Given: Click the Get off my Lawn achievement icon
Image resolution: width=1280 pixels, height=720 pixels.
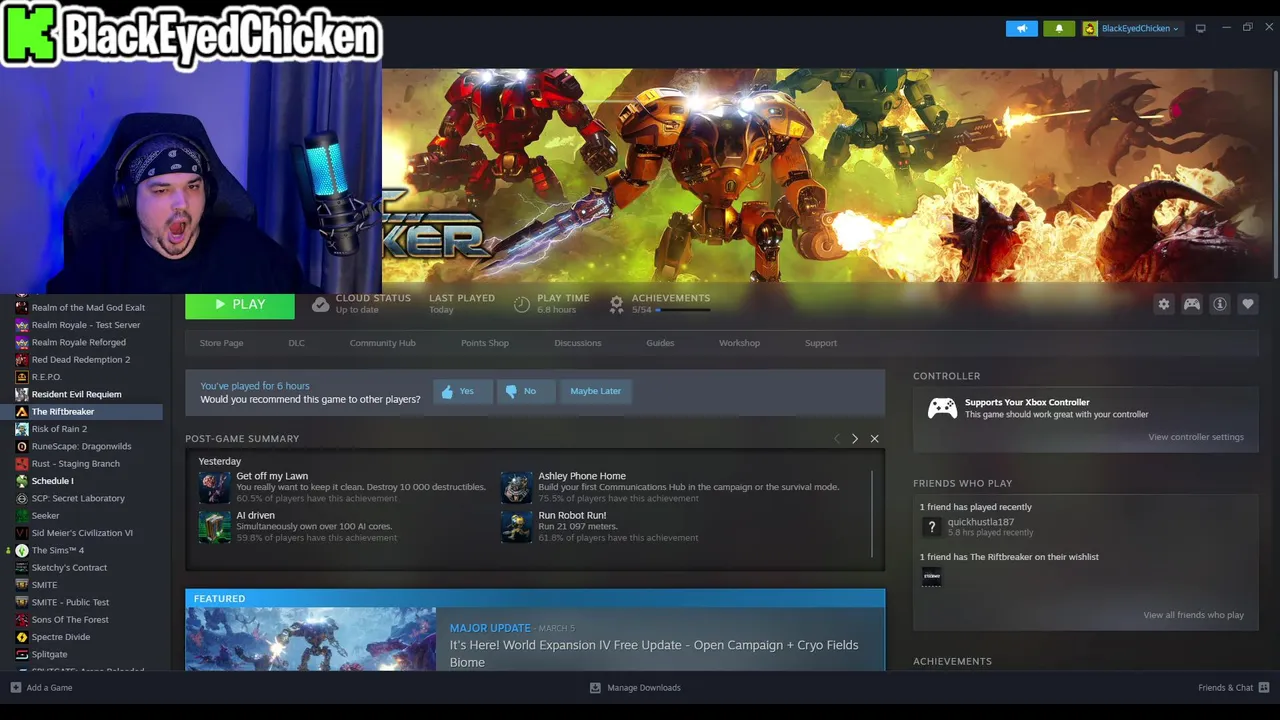Looking at the screenshot, I should (x=214, y=487).
